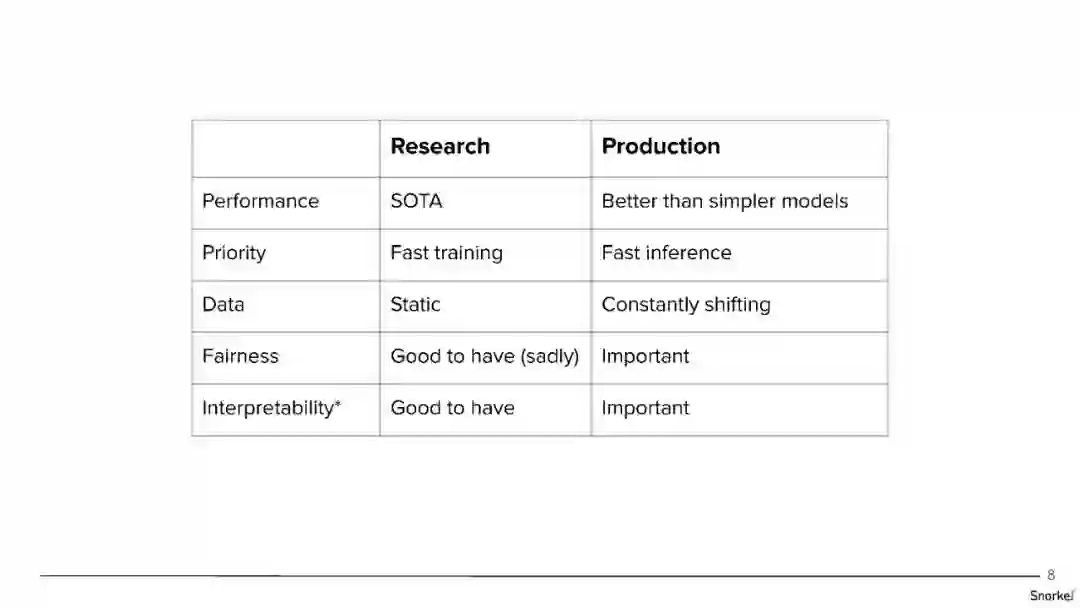
Task: Select the Data row label
Action: (223, 305)
